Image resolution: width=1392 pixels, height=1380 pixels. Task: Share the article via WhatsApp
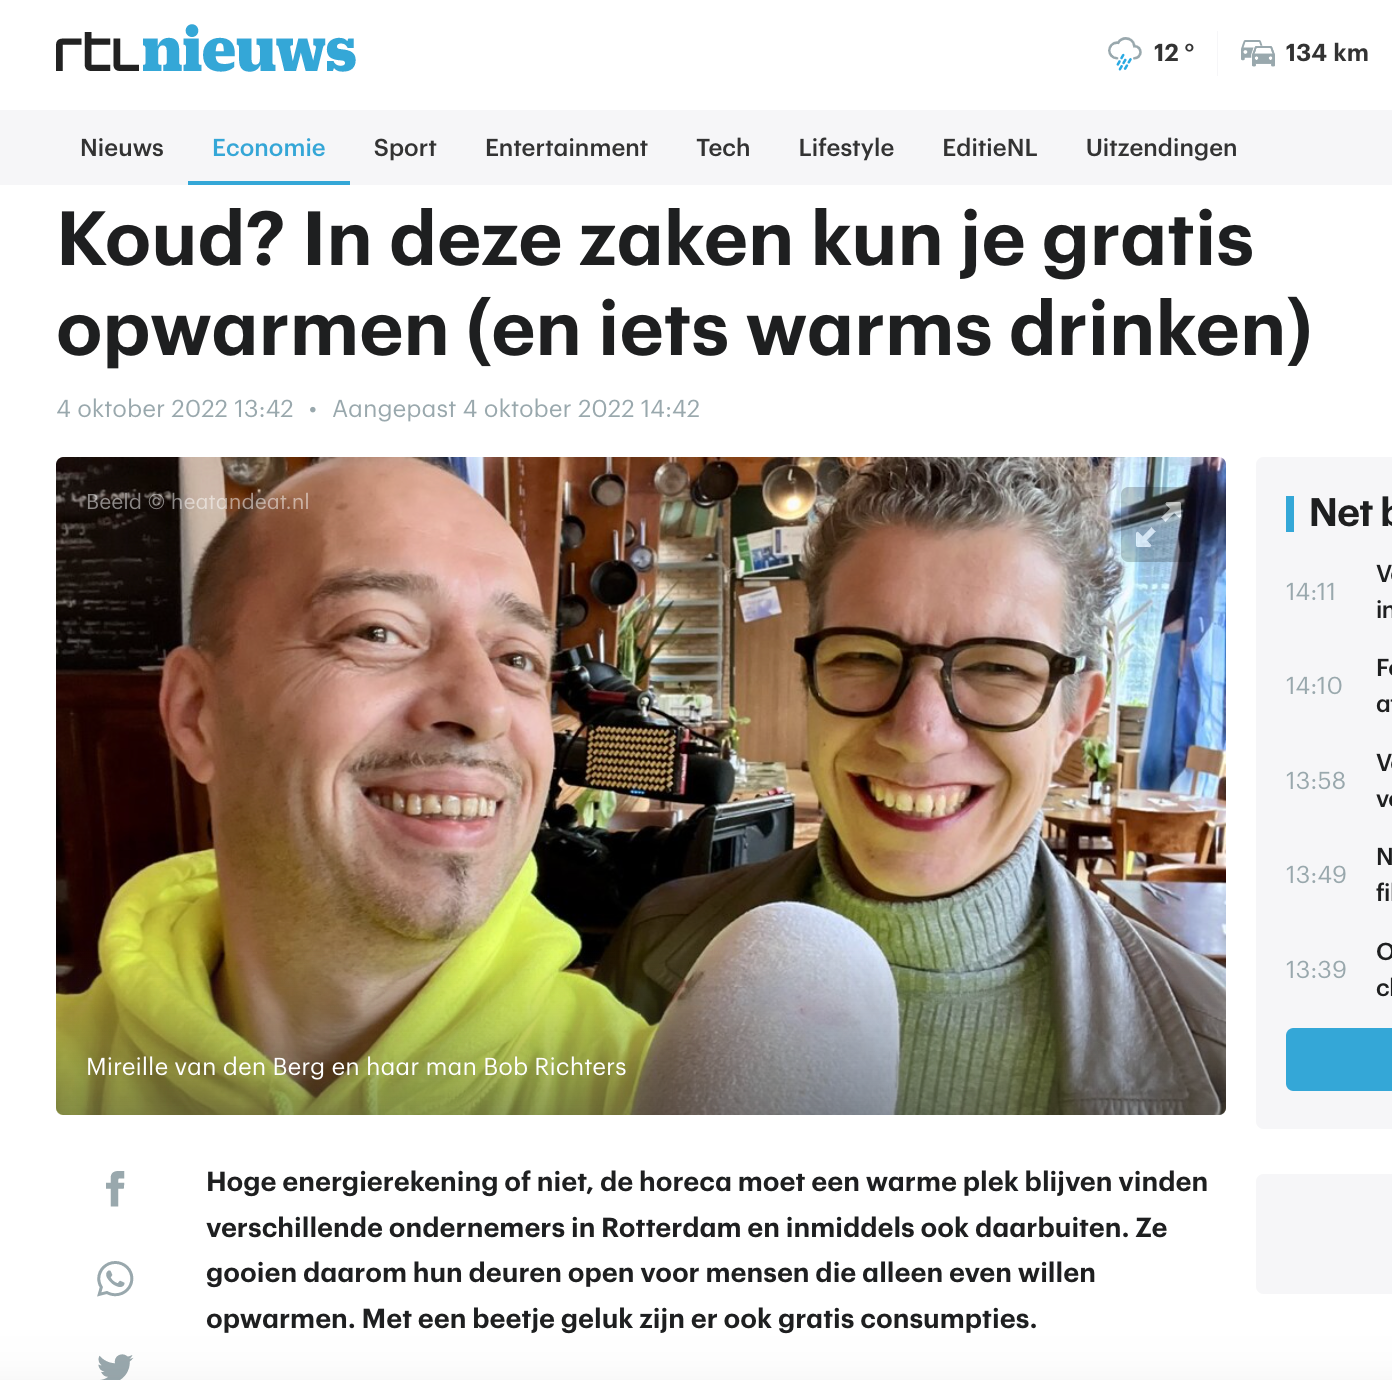pyautogui.click(x=115, y=1279)
